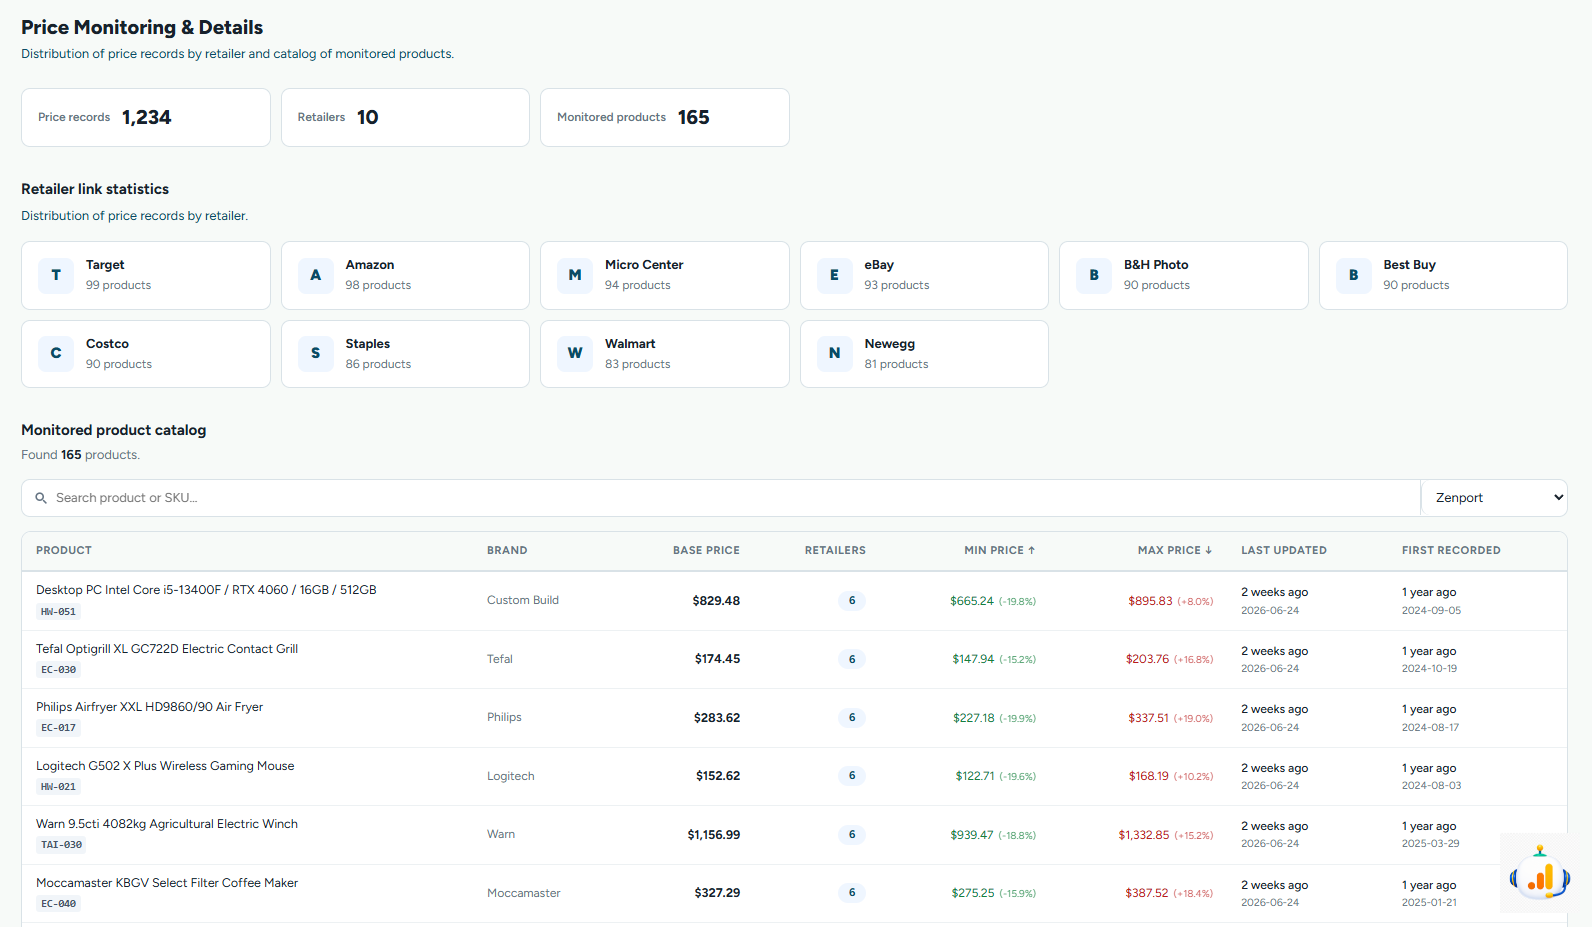
Task: Click the eBay retailer E icon
Action: [835, 275]
